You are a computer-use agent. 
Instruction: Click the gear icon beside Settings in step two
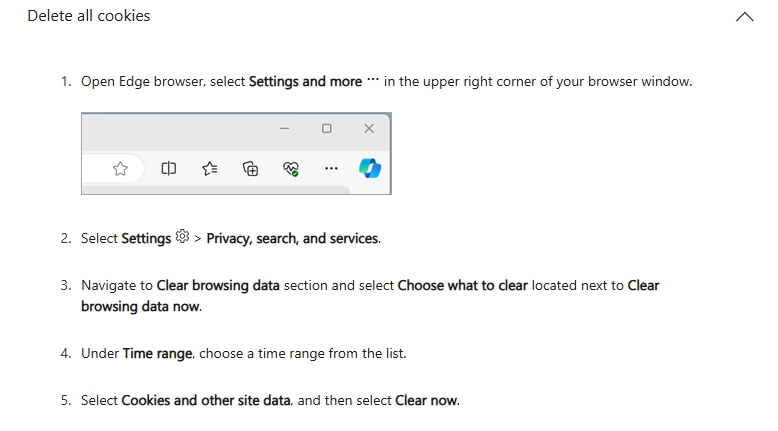pos(183,236)
